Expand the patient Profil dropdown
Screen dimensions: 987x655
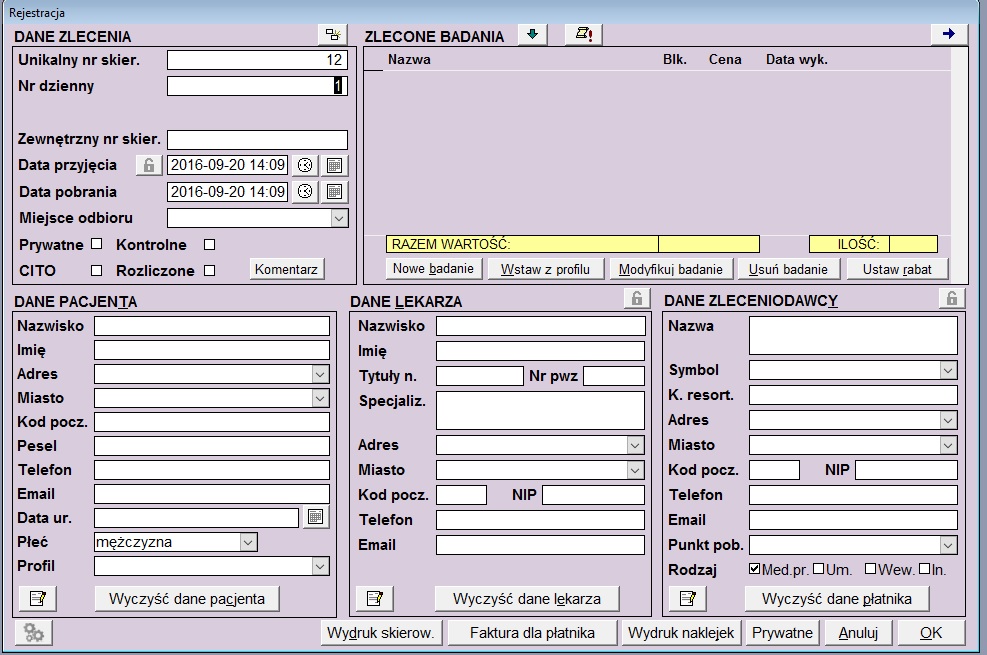pos(320,566)
